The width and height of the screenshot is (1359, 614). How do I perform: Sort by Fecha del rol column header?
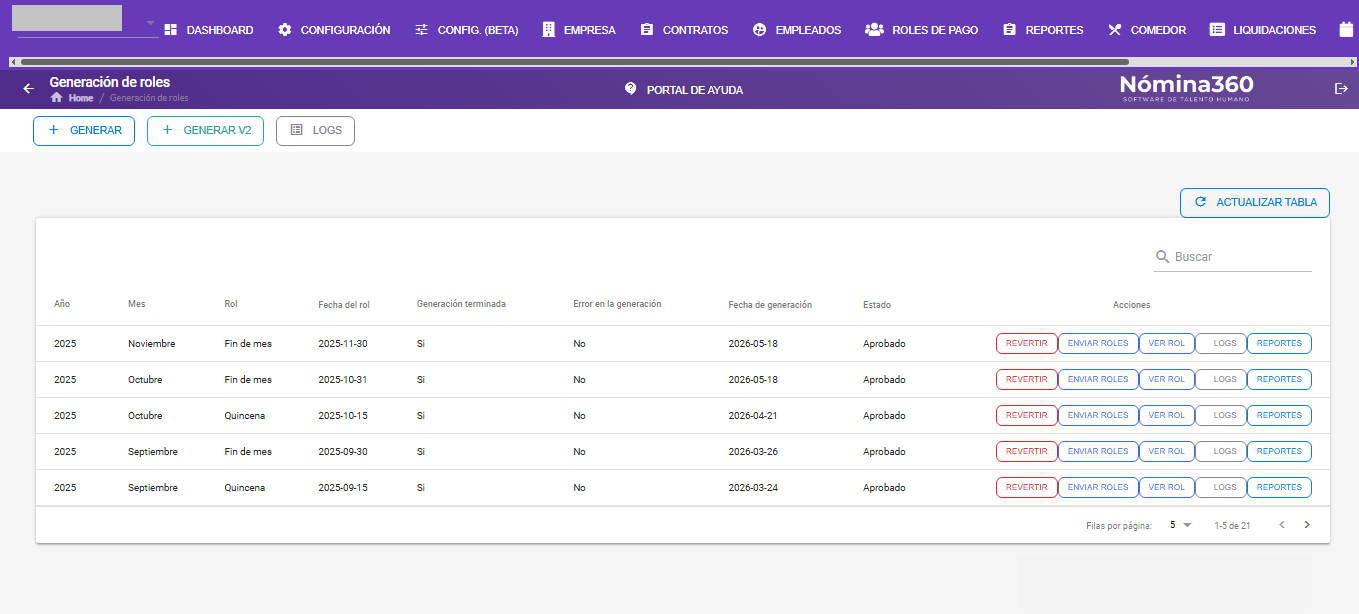pyautogui.click(x=344, y=304)
